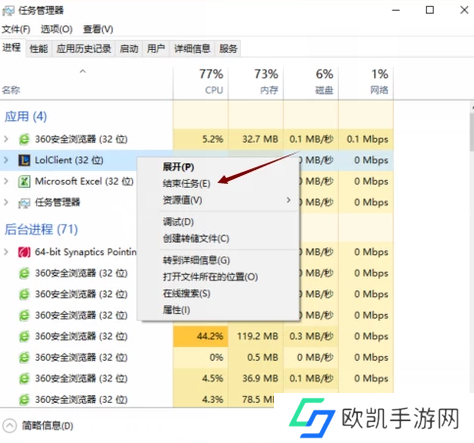
Task: Click the 360 browser icon in the Apps group
Action: tap(24, 139)
